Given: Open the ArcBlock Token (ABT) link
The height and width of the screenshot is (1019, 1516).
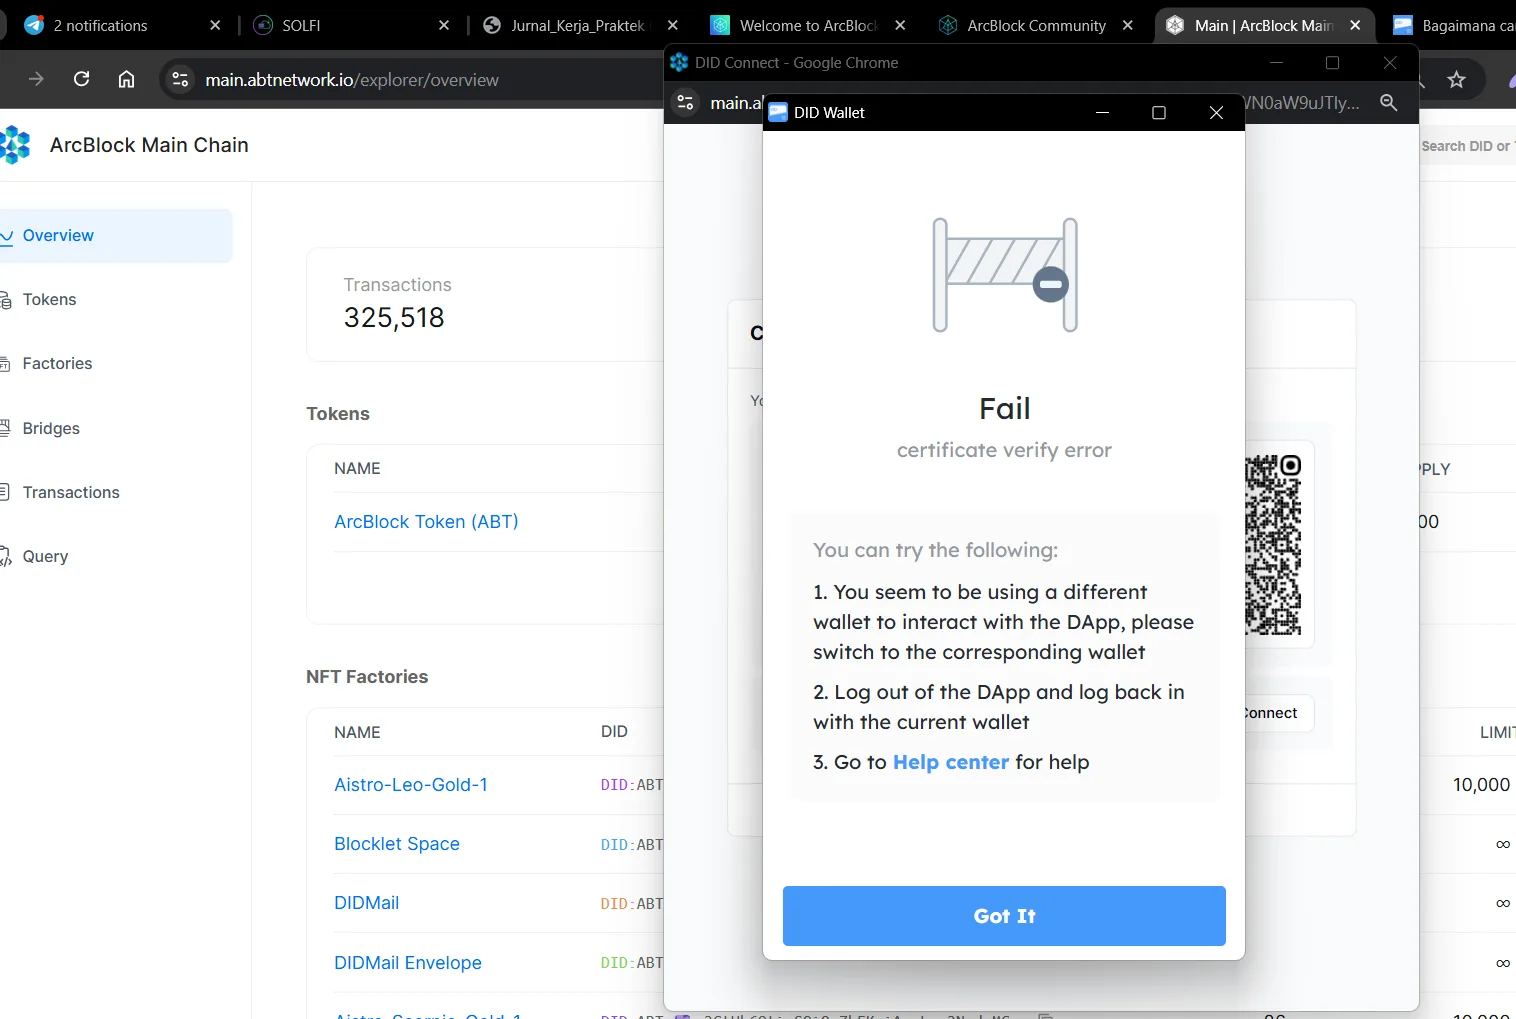Looking at the screenshot, I should (426, 521).
